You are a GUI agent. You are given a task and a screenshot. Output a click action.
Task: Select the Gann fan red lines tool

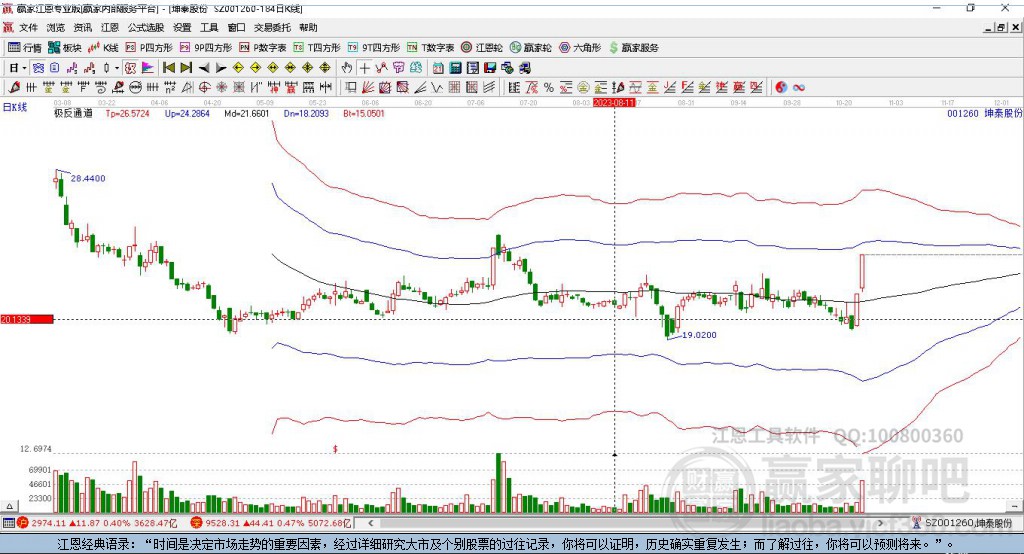[368, 87]
